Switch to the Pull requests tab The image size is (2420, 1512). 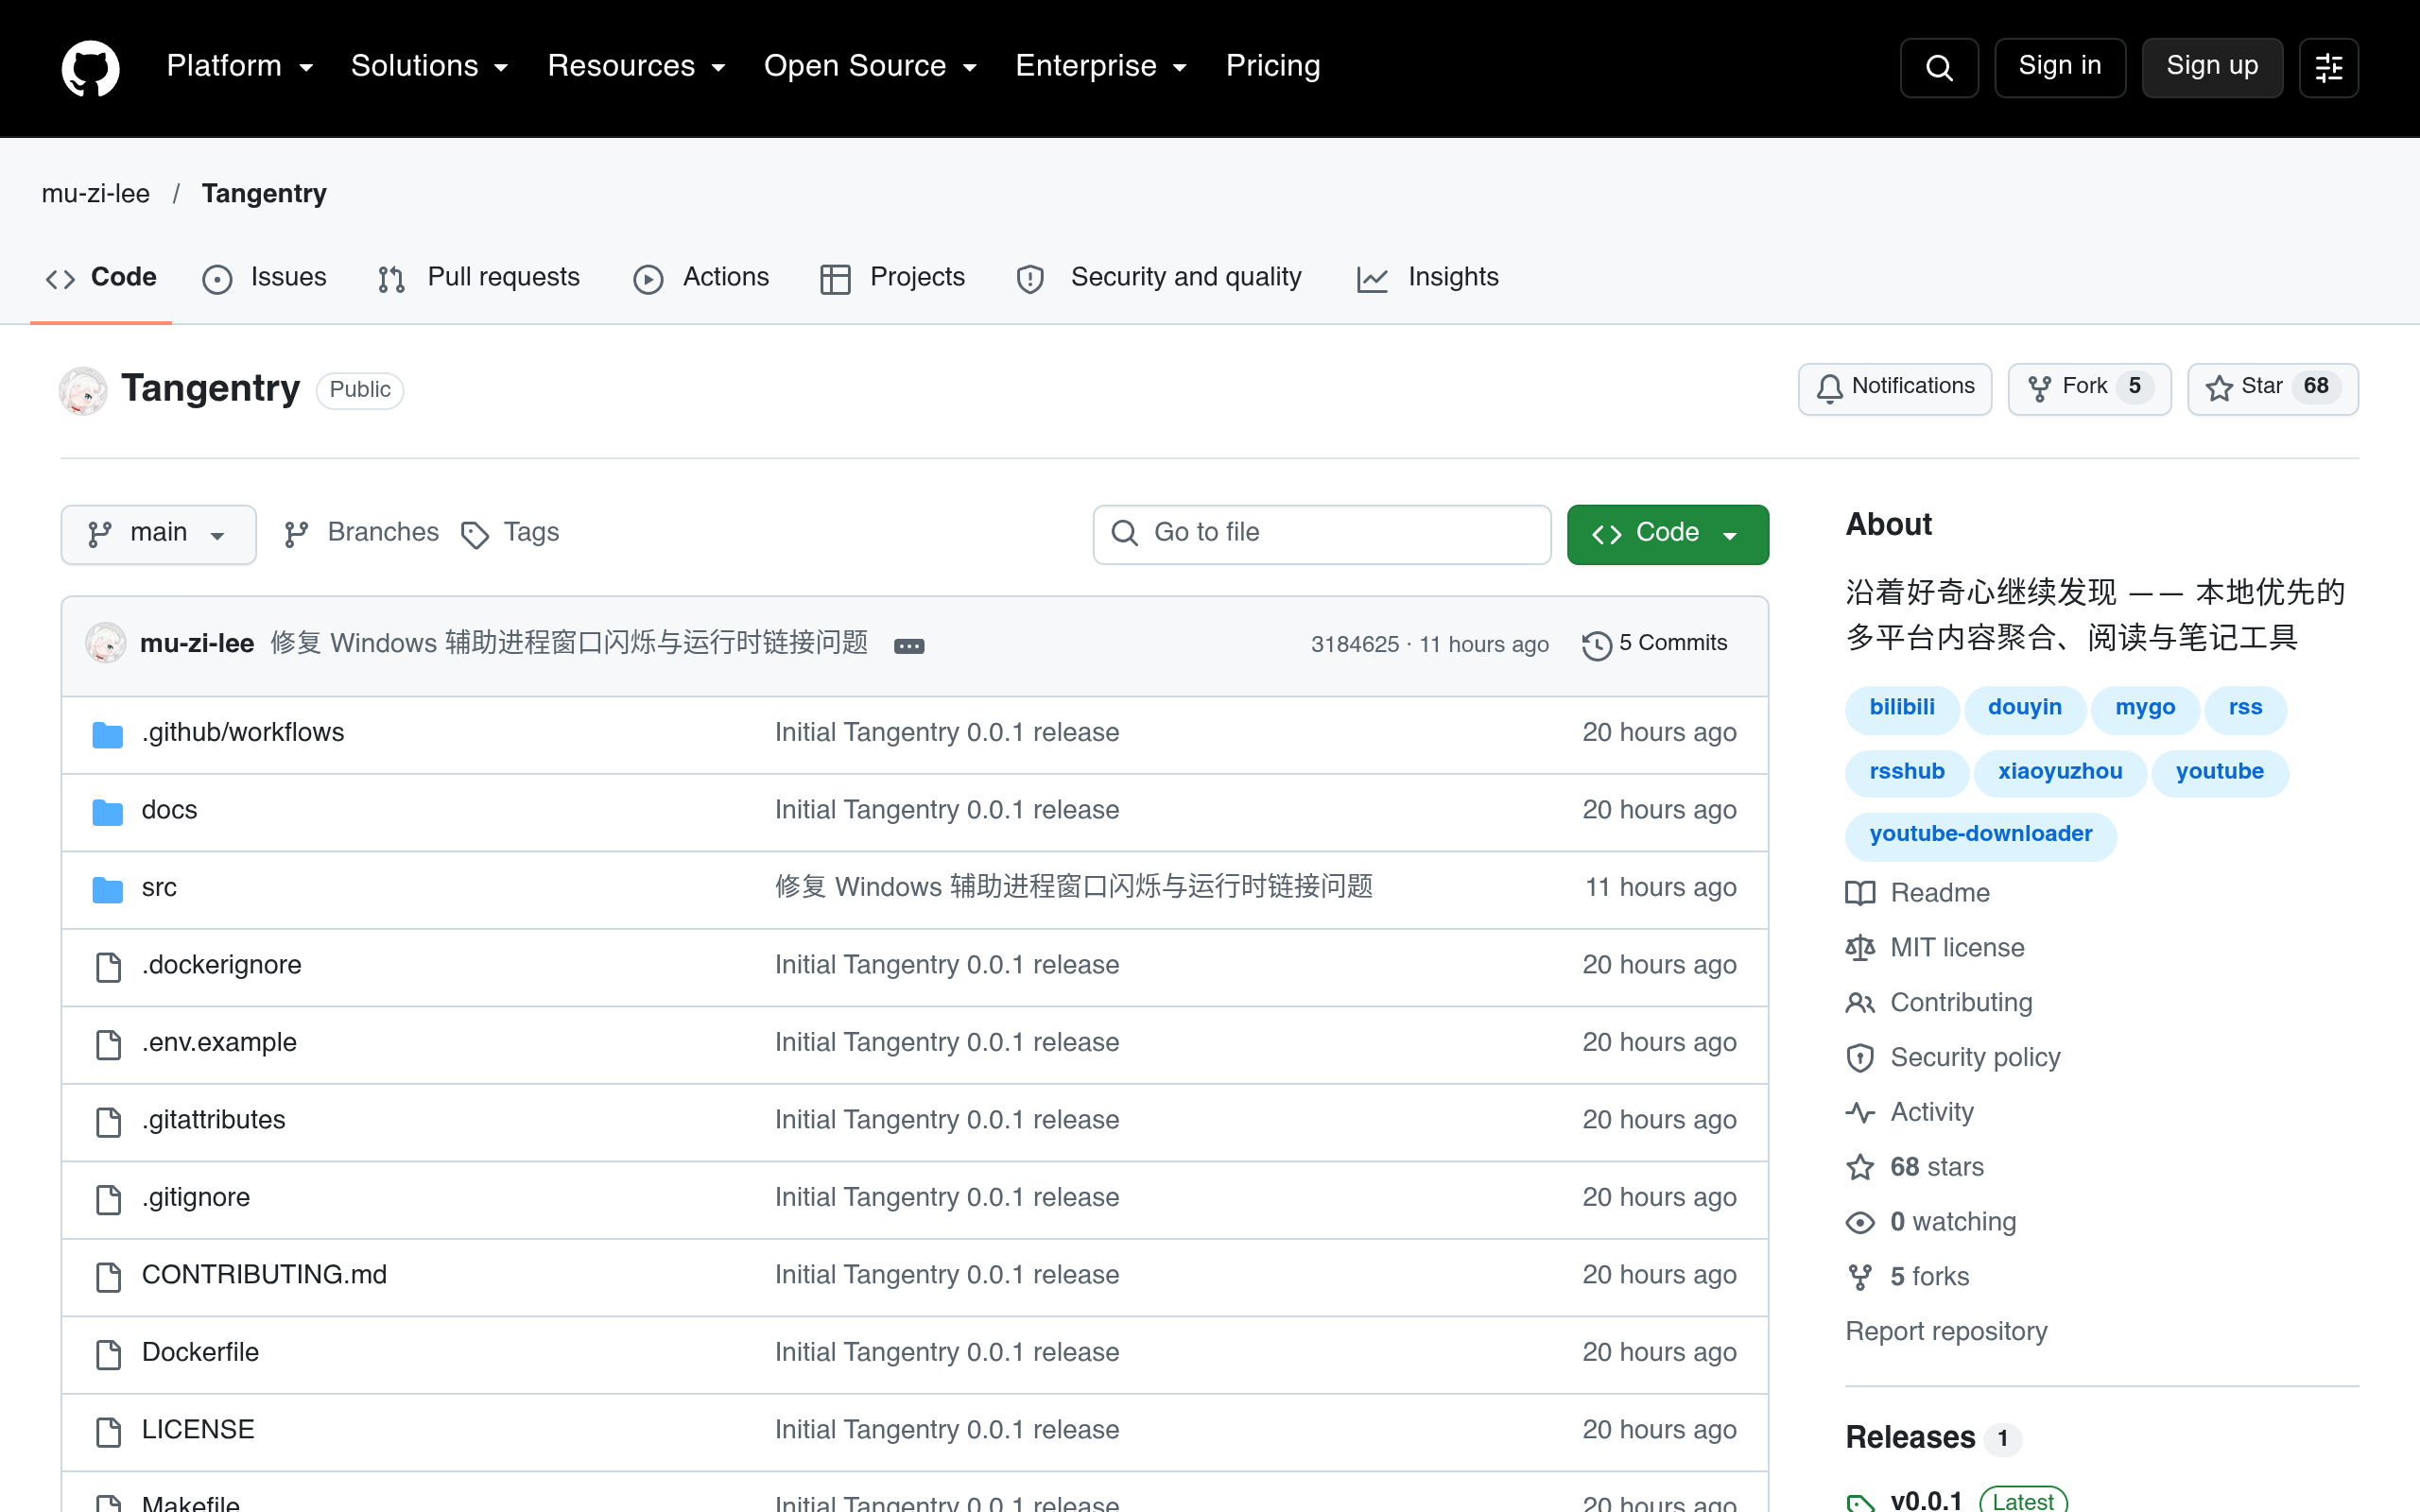click(479, 277)
